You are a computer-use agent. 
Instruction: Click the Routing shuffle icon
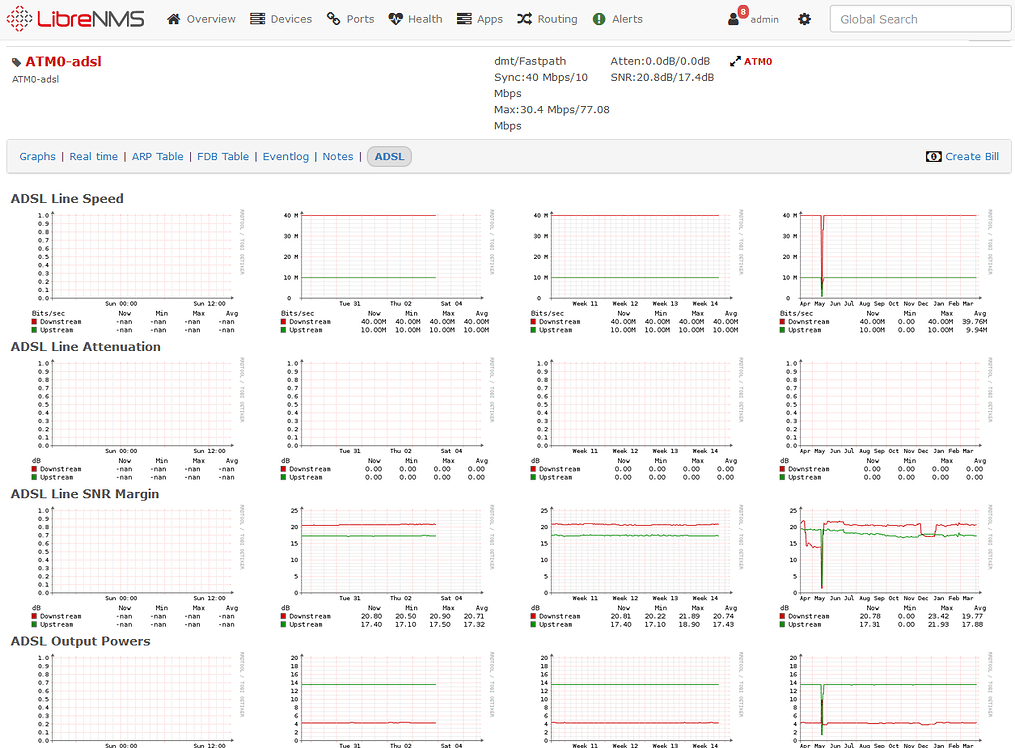[524, 19]
